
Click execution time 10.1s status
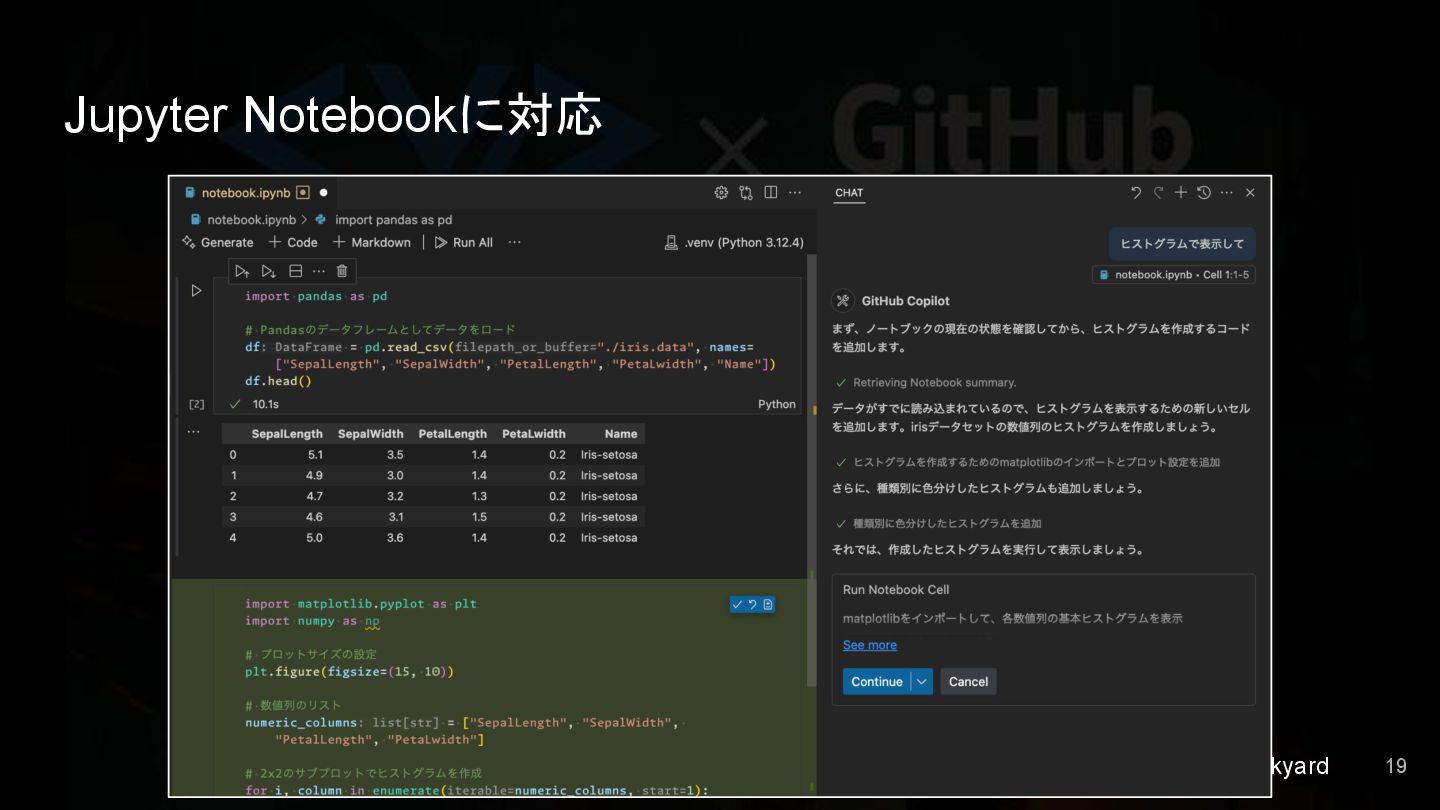coord(265,404)
